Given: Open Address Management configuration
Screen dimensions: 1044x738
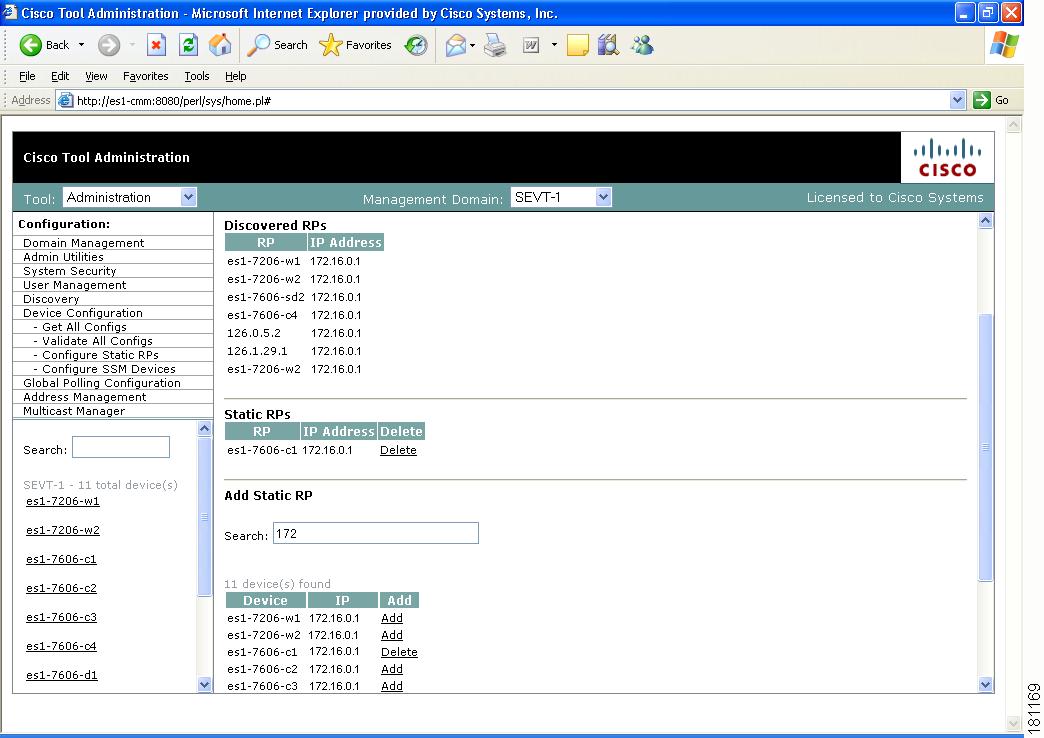Looking at the screenshot, I should click(85, 397).
